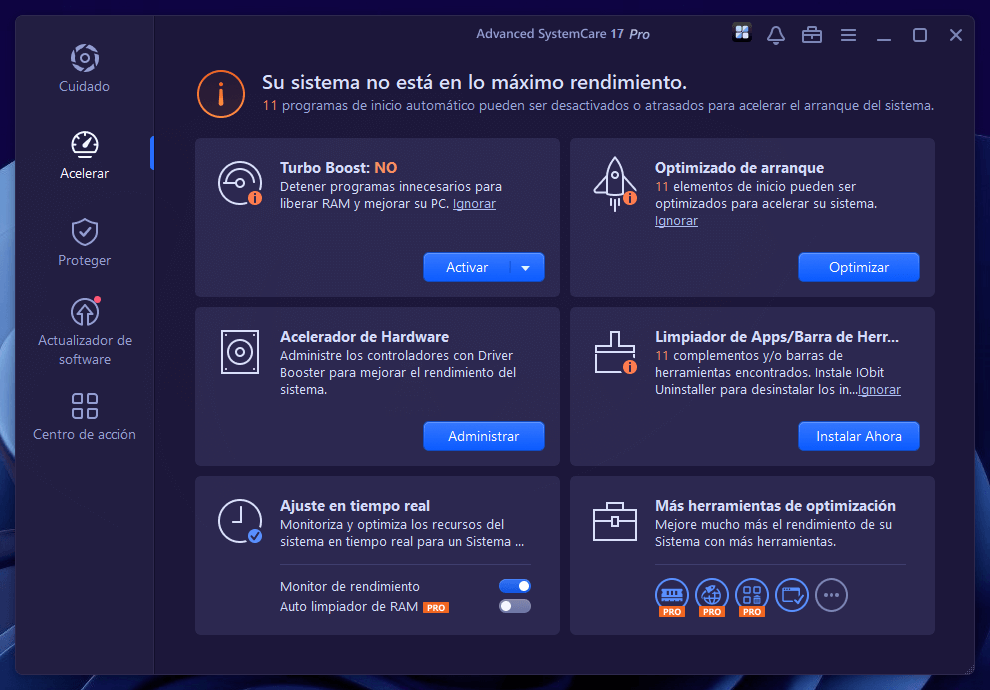This screenshot has height=690, width=990.
Task: Toggle Monitor de rendimiento switch off
Action: click(x=515, y=586)
